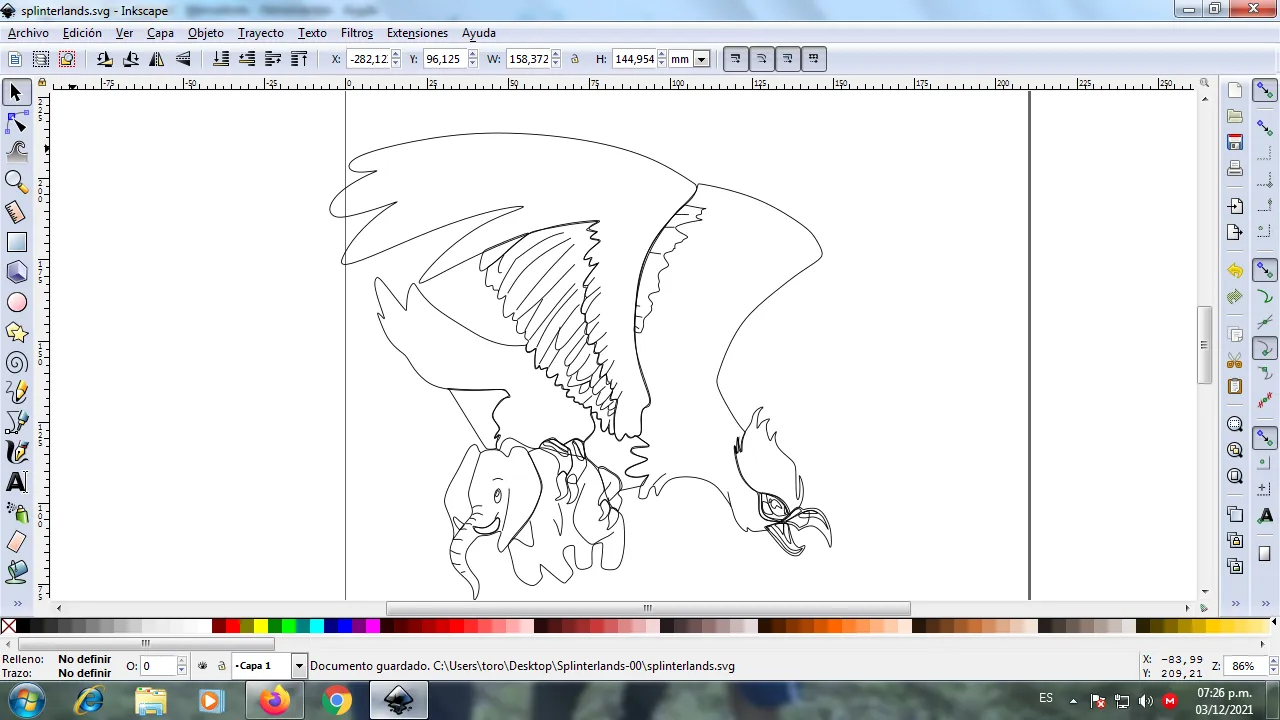Click Select all in all layers icon
The image size is (1280, 720).
[x=41, y=59]
